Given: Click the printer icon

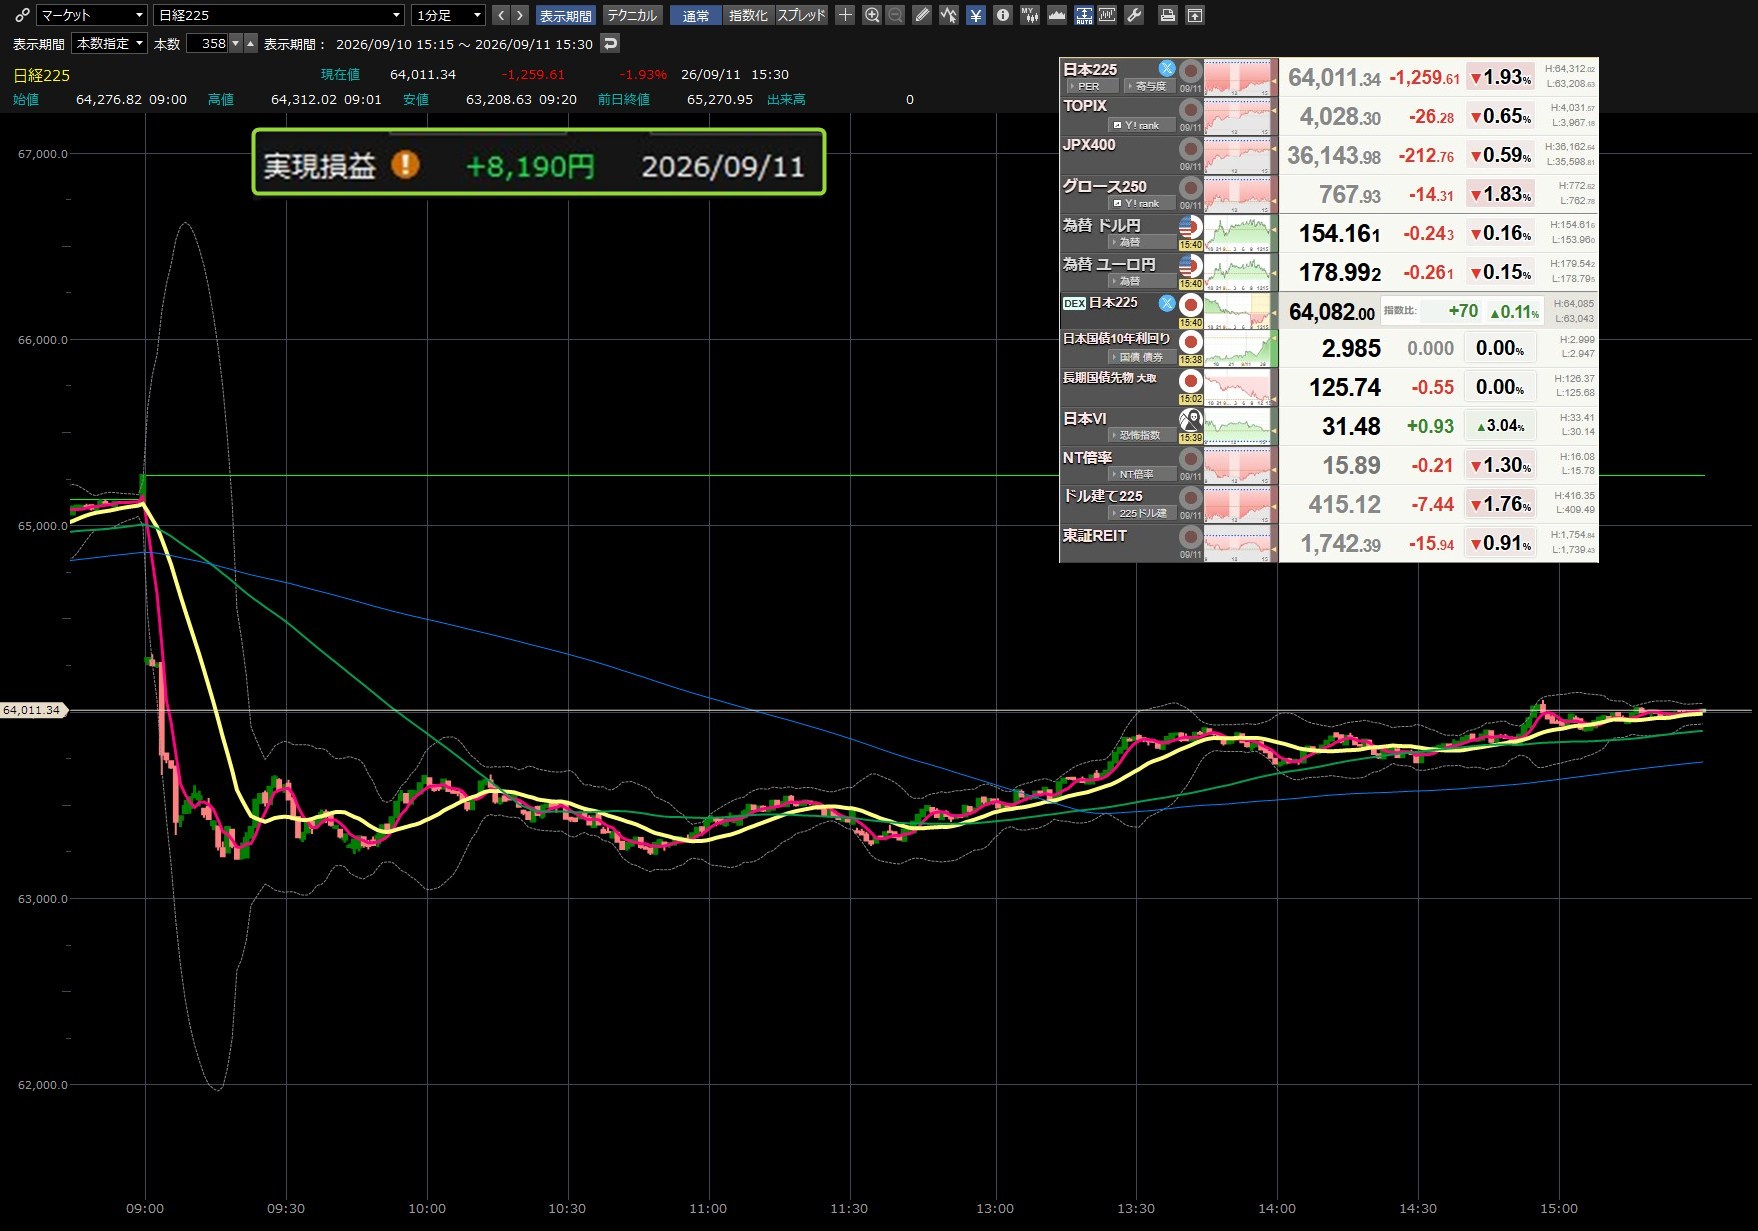Looking at the screenshot, I should [1167, 15].
